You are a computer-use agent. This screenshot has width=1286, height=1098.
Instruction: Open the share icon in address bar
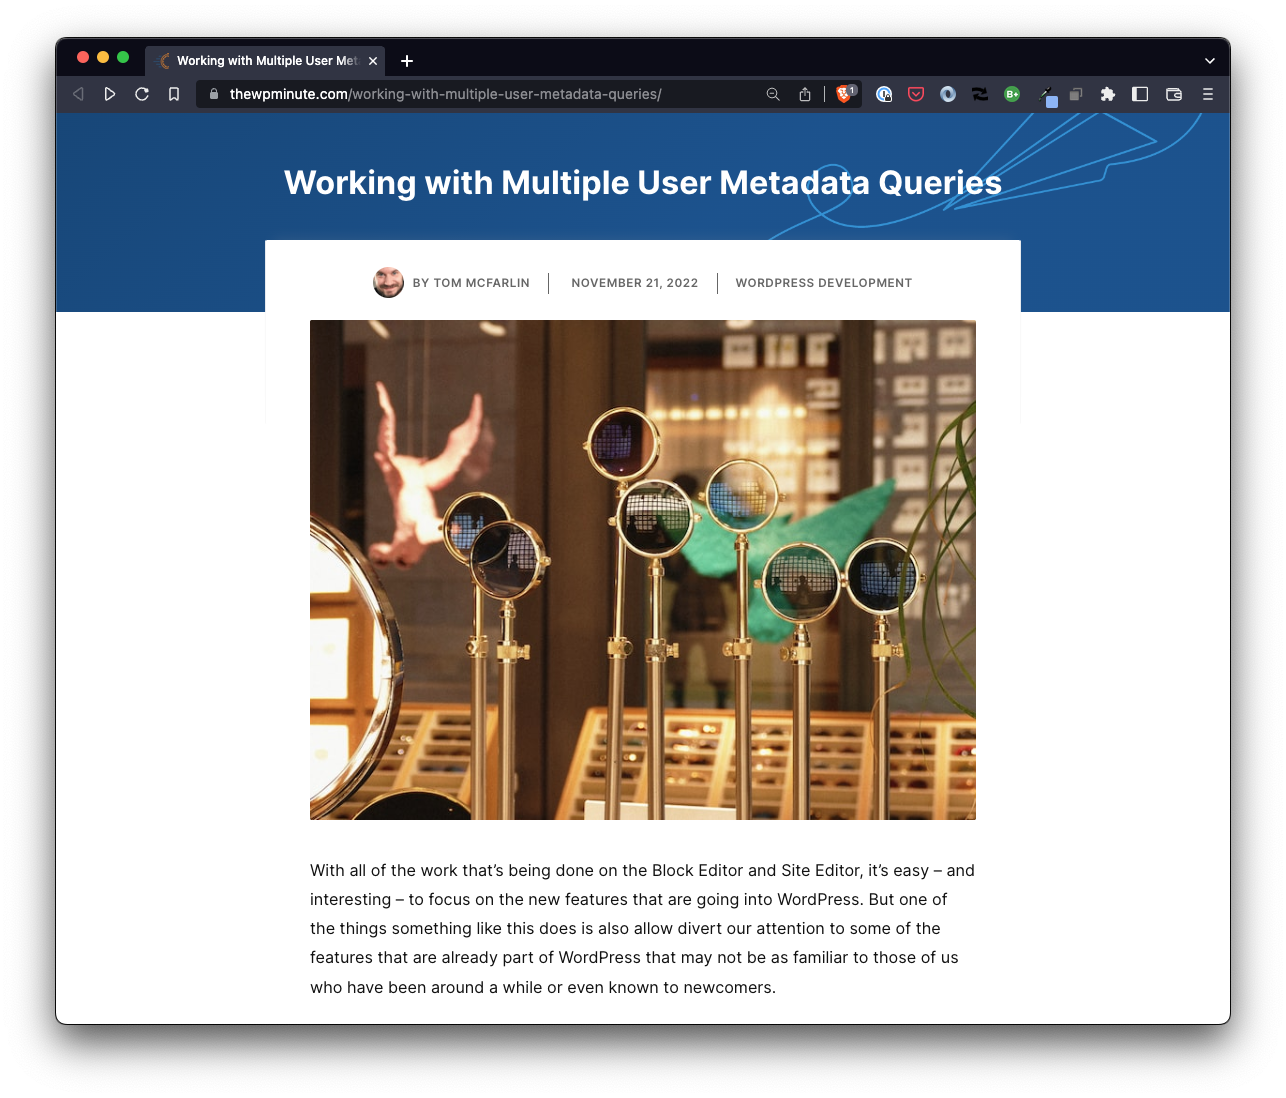click(805, 94)
